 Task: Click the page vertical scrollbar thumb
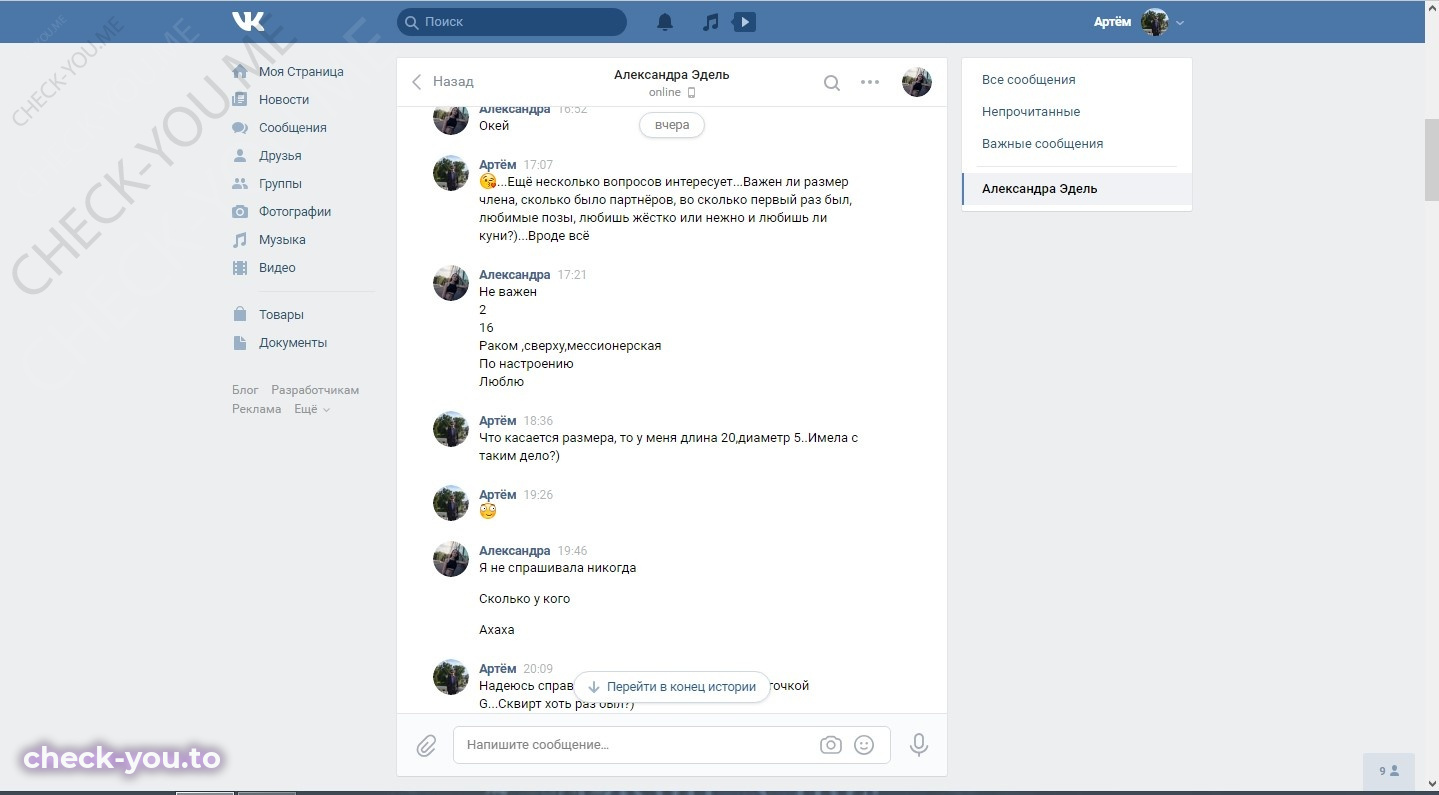[x=1431, y=160]
